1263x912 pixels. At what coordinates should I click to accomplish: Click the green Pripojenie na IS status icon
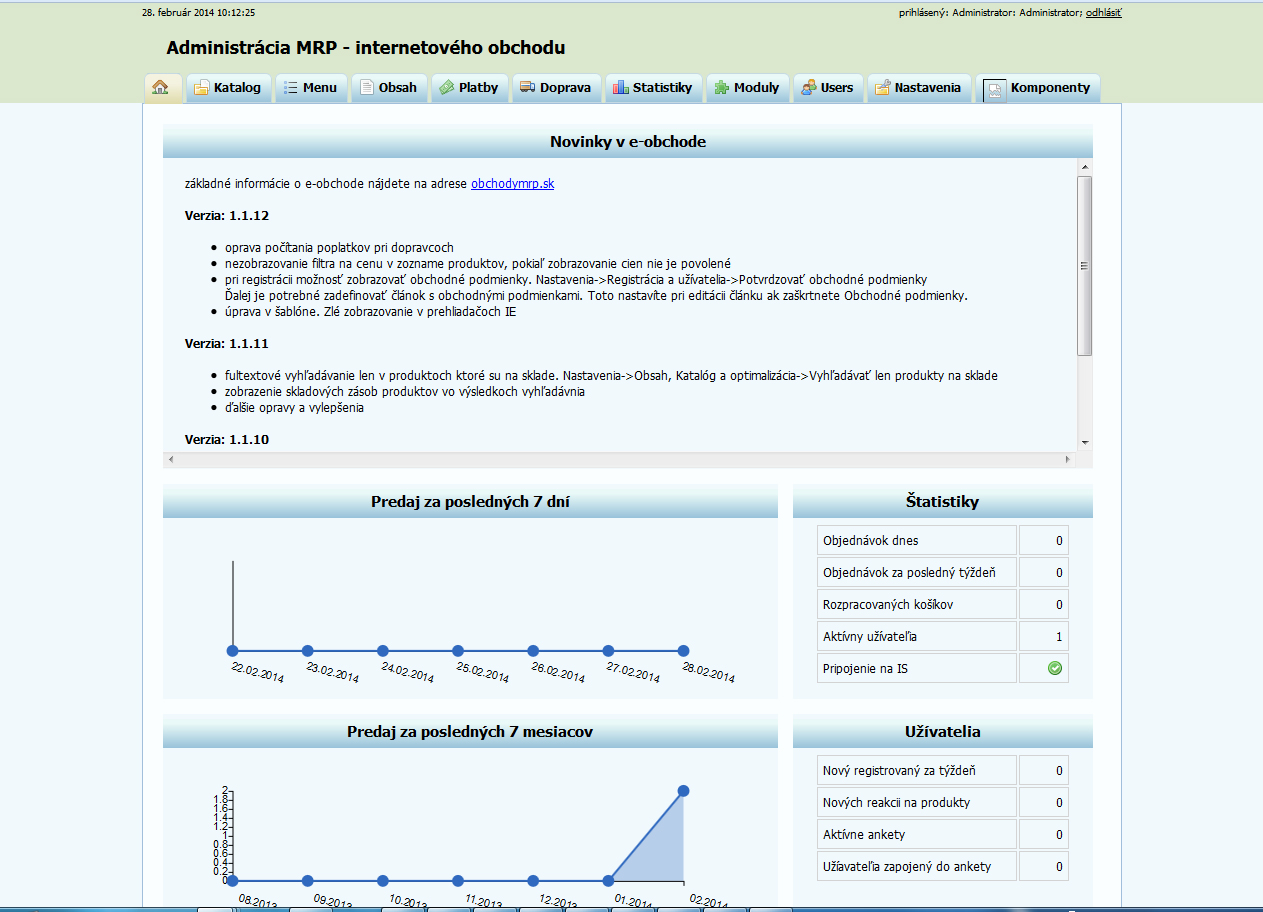click(1055, 668)
